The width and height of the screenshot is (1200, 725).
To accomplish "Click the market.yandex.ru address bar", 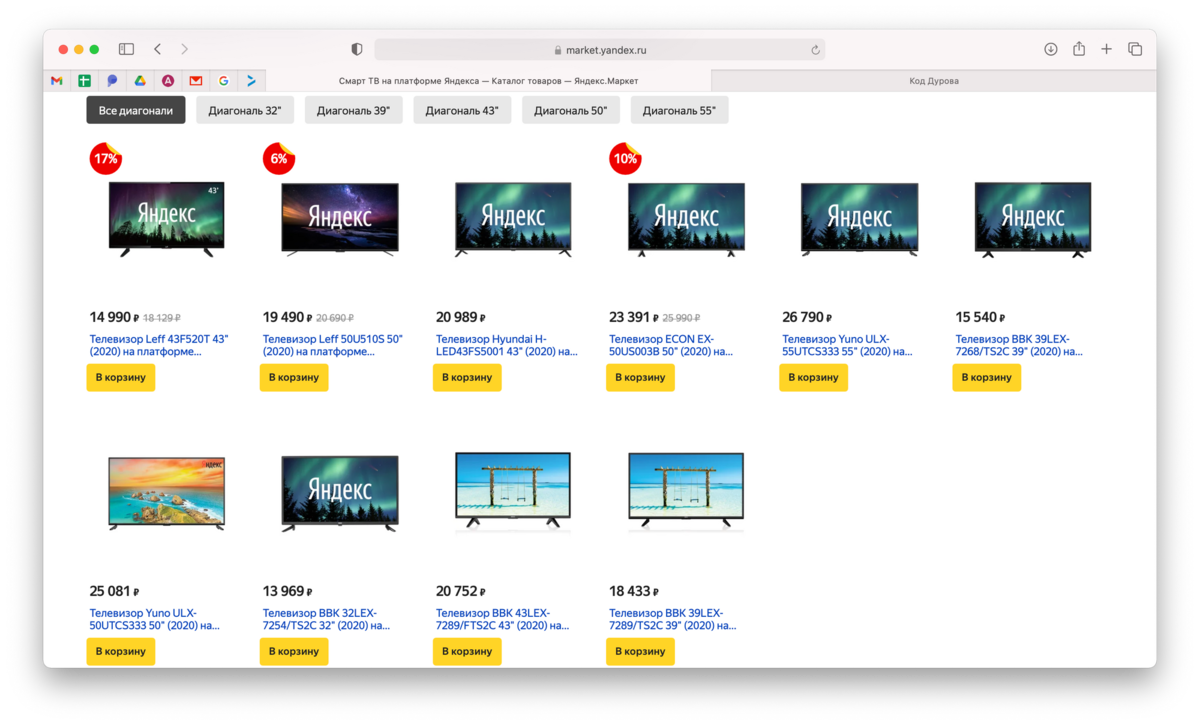I will 600,50.
